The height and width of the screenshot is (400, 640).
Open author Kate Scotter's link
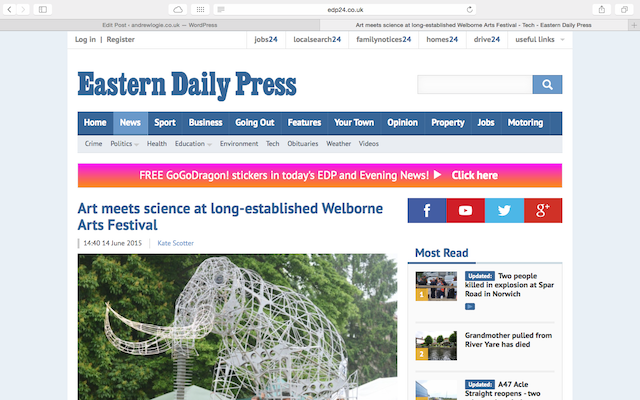coord(176,243)
